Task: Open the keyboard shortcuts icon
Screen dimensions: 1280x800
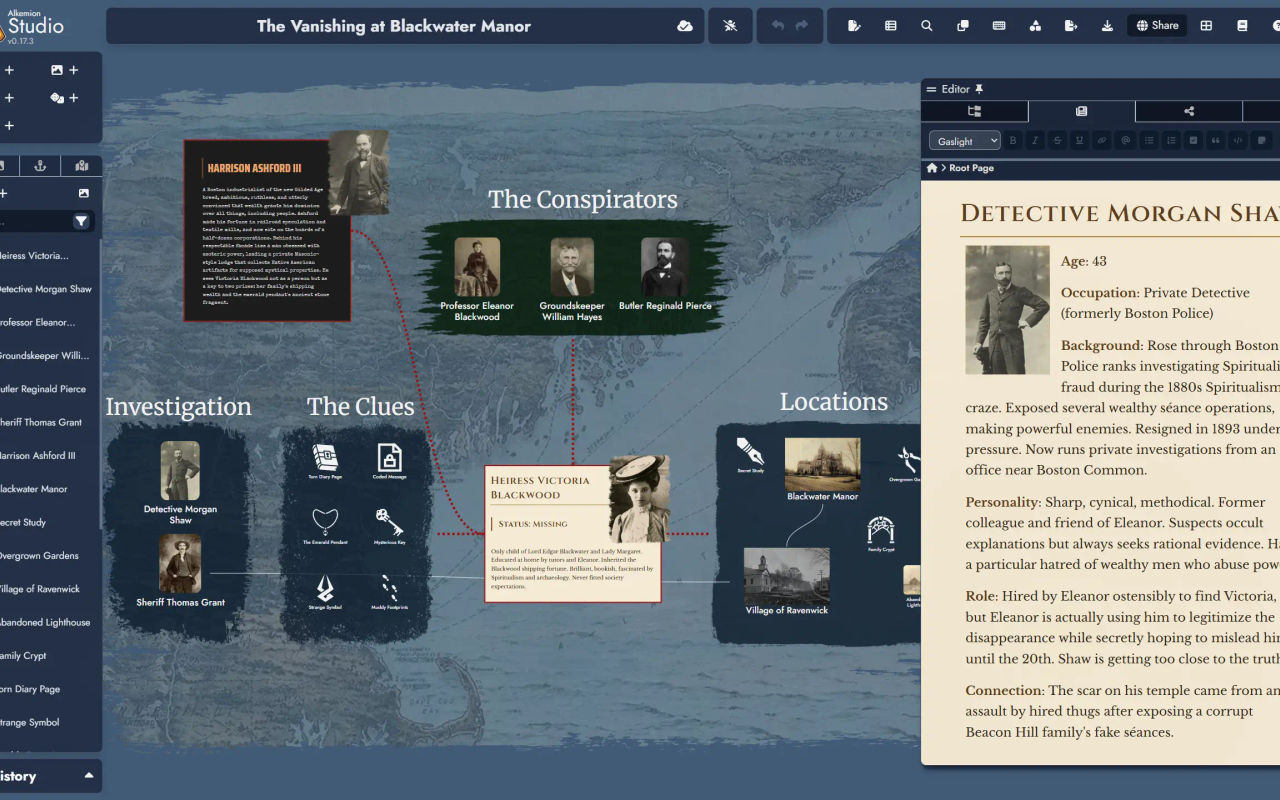Action: 999,26
